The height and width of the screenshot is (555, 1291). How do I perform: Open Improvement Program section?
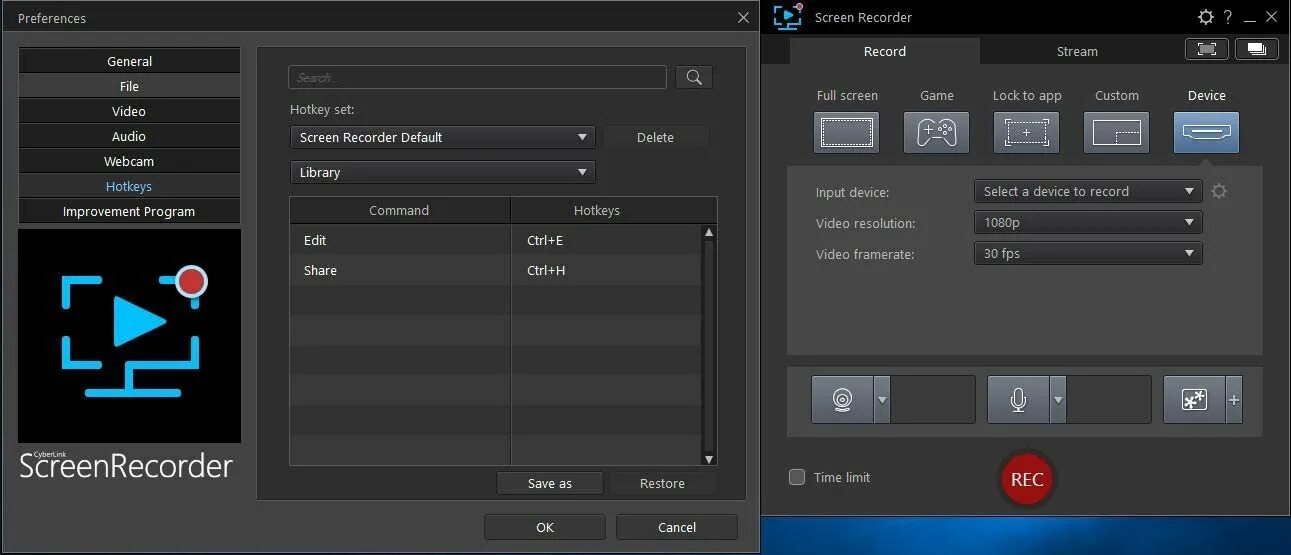pyautogui.click(x=129, y=211)
